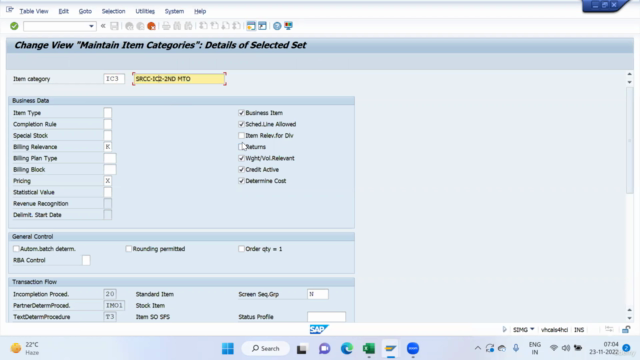Click the blue Help question-mark icon
The height and width of the screenshot is (360, 640).
(x=277, y=26)
